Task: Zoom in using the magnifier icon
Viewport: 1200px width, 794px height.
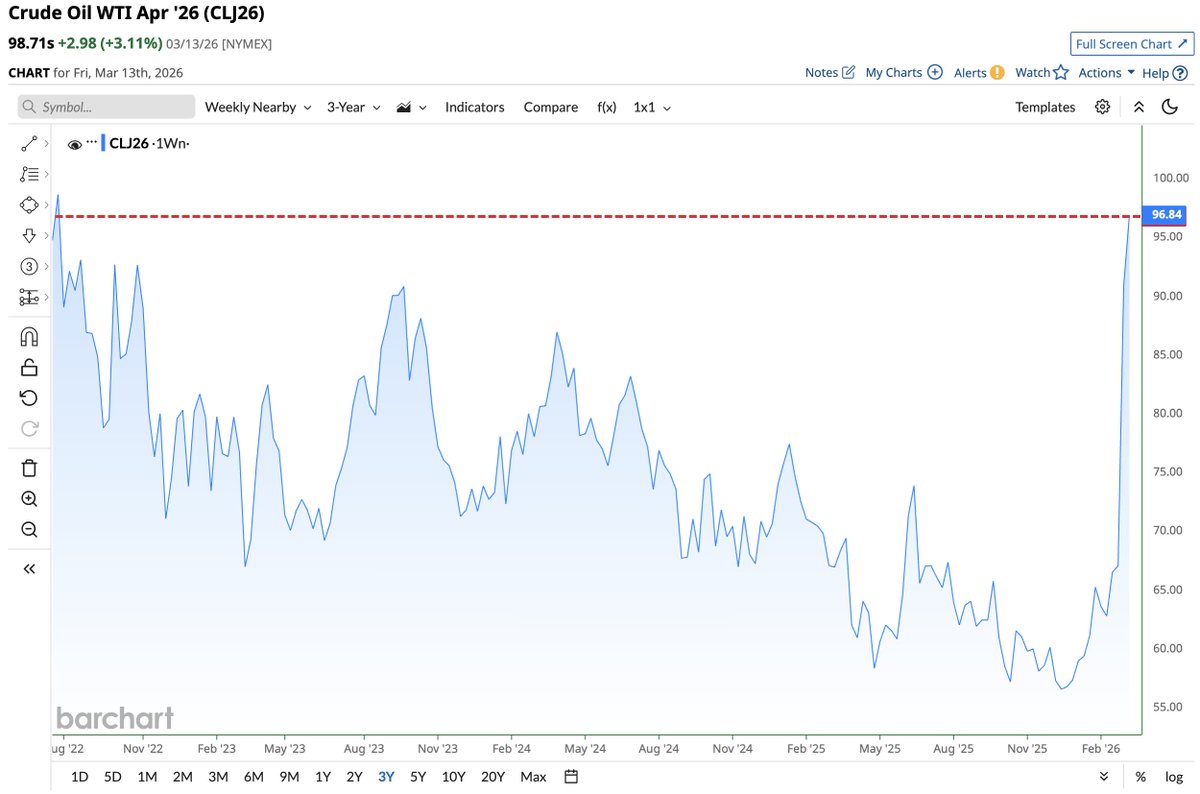Action: pos(29,498)
